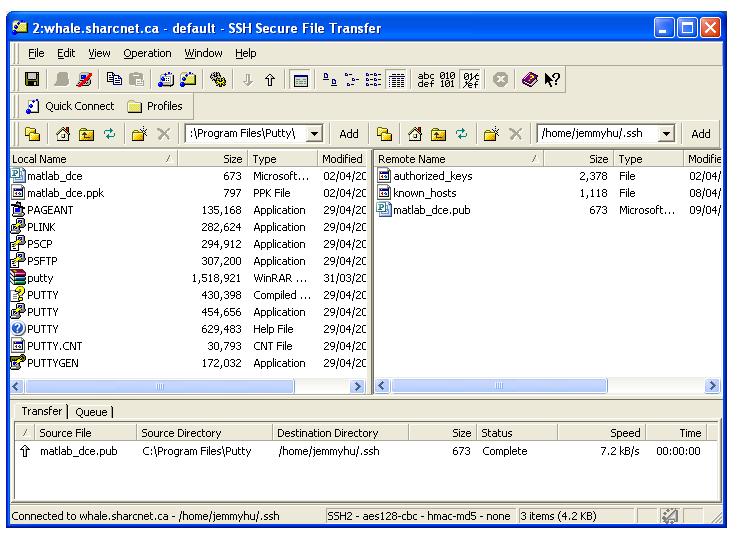
Task: Switch to the Queue tab
Action: [91, 411]
